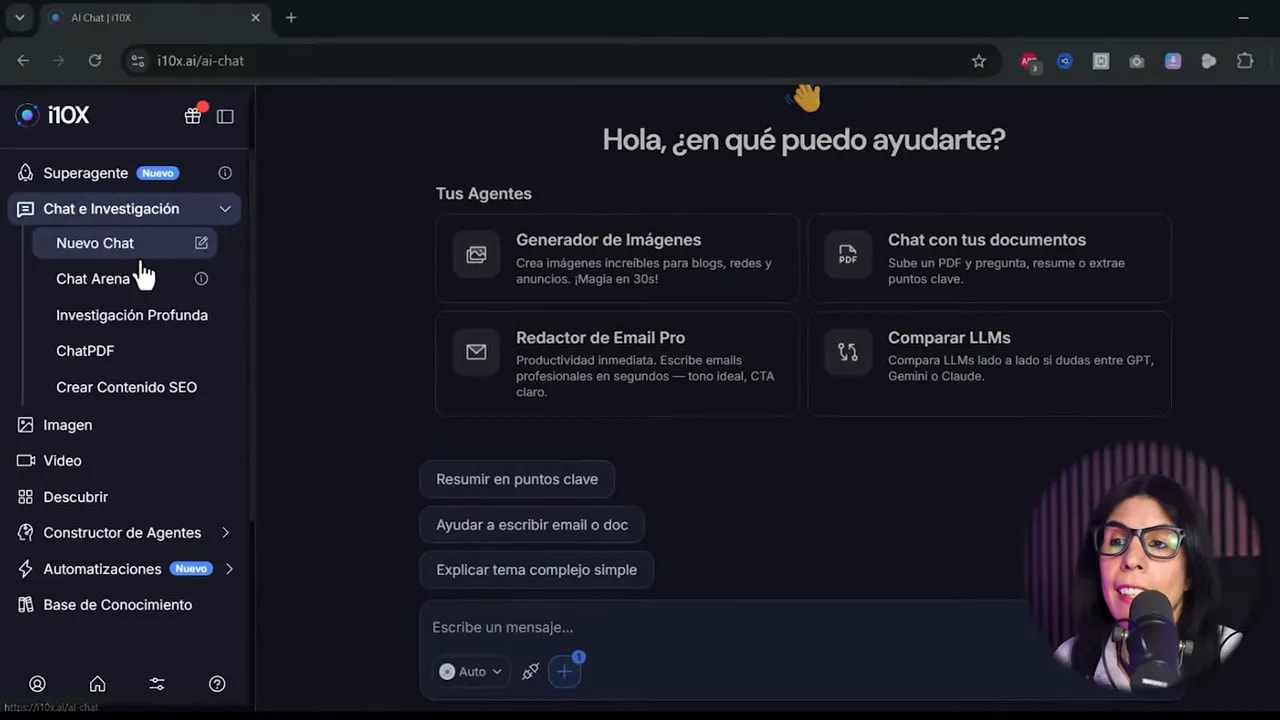Click Ayudar a escribir email o doc

point(532,525)
